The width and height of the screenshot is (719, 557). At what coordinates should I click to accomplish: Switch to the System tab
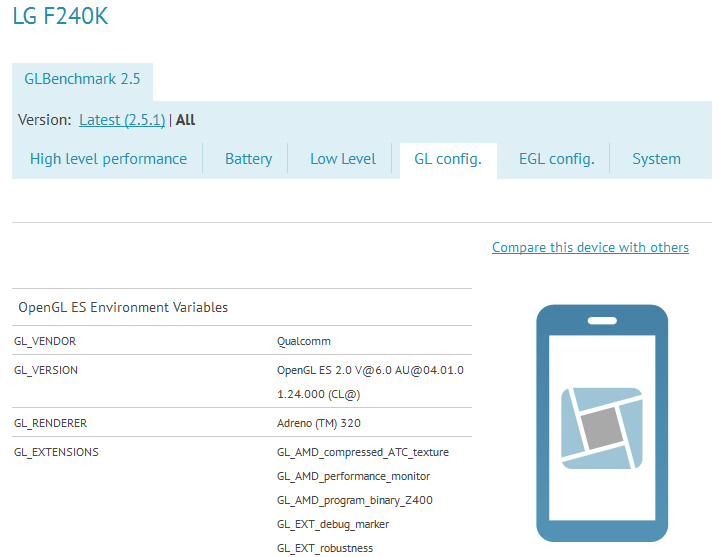pyautogui.click(x=656, y=159)
